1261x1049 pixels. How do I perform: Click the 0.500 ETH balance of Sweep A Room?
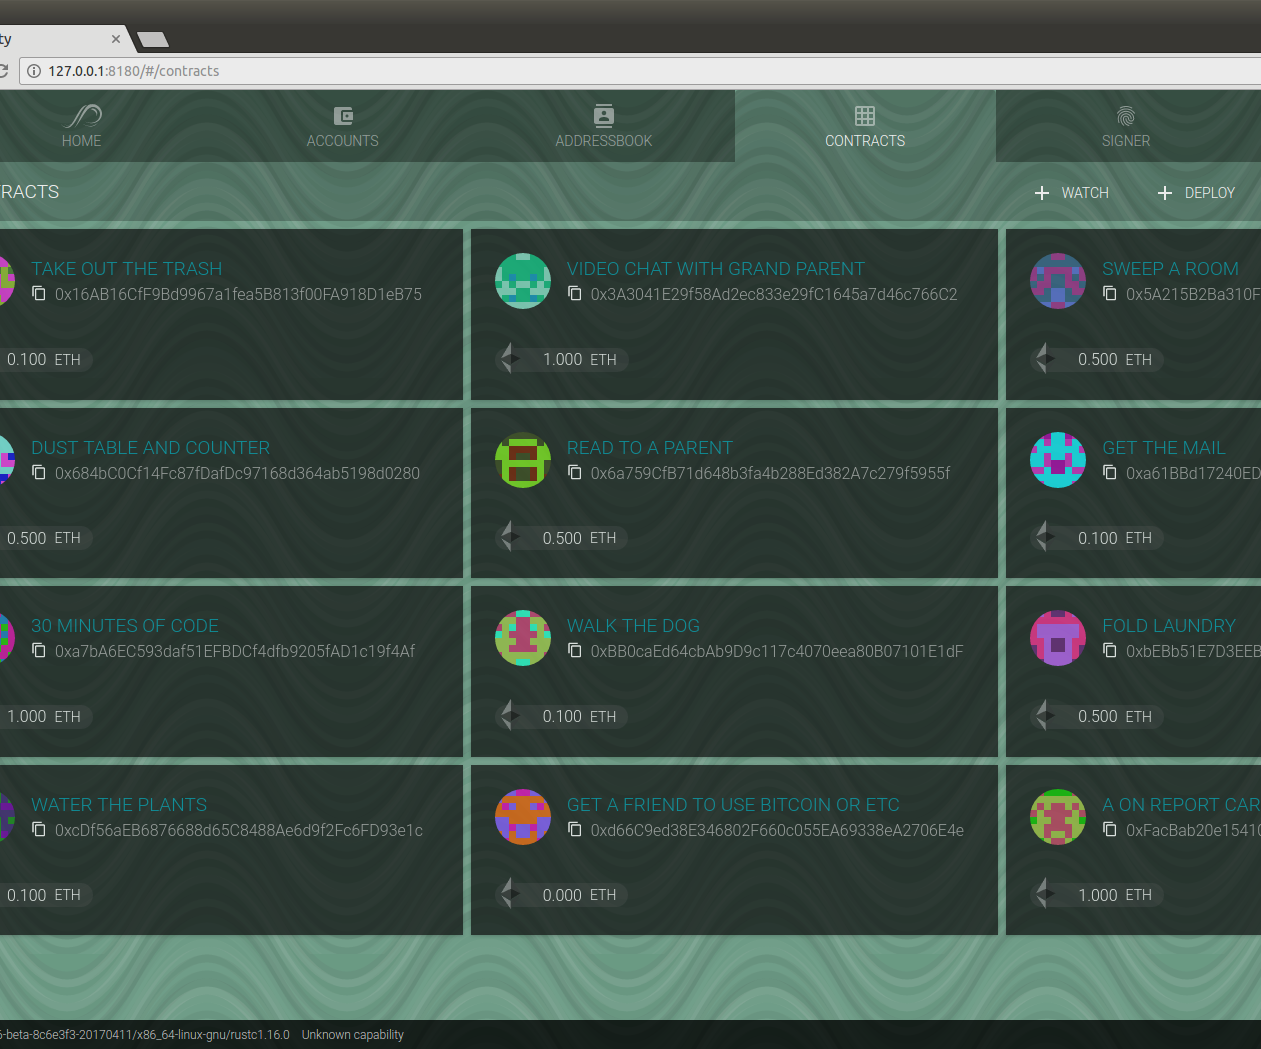(1097, 359)
